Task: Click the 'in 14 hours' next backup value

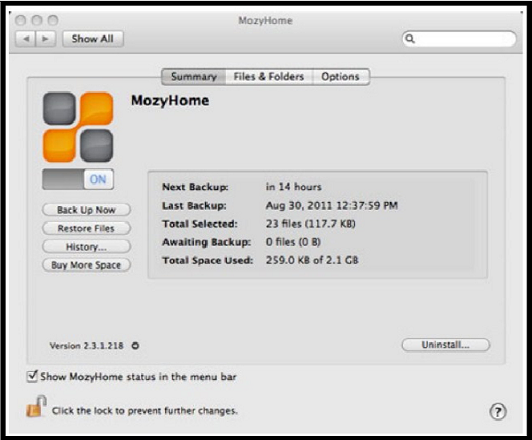Action: [x=293, y=187]
